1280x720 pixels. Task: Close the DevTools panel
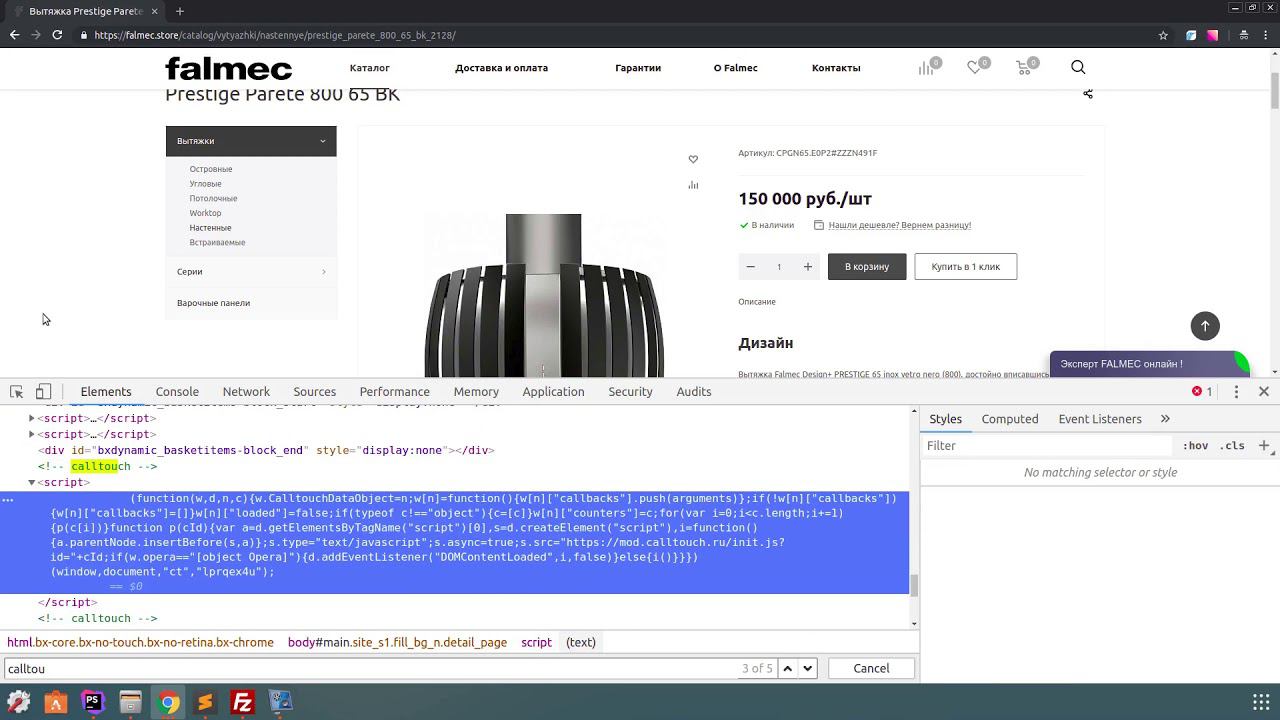point(1264,391)
